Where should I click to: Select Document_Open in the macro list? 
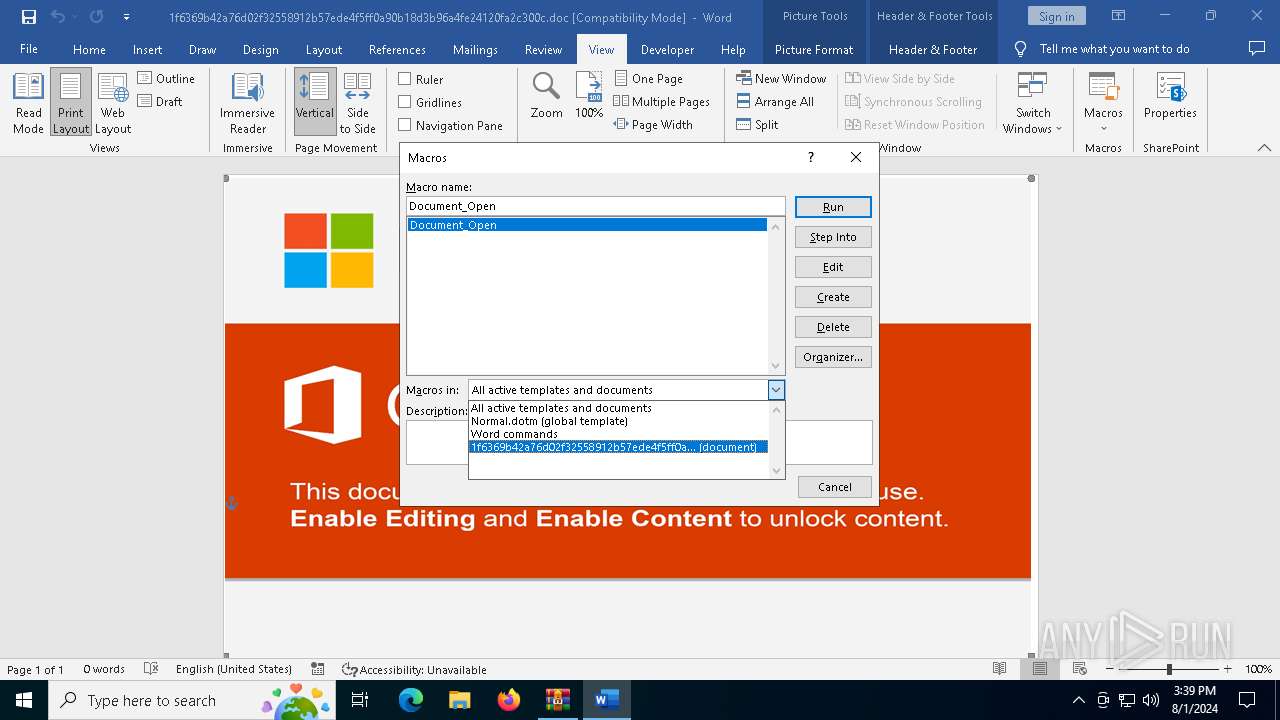tap(588, 225)
